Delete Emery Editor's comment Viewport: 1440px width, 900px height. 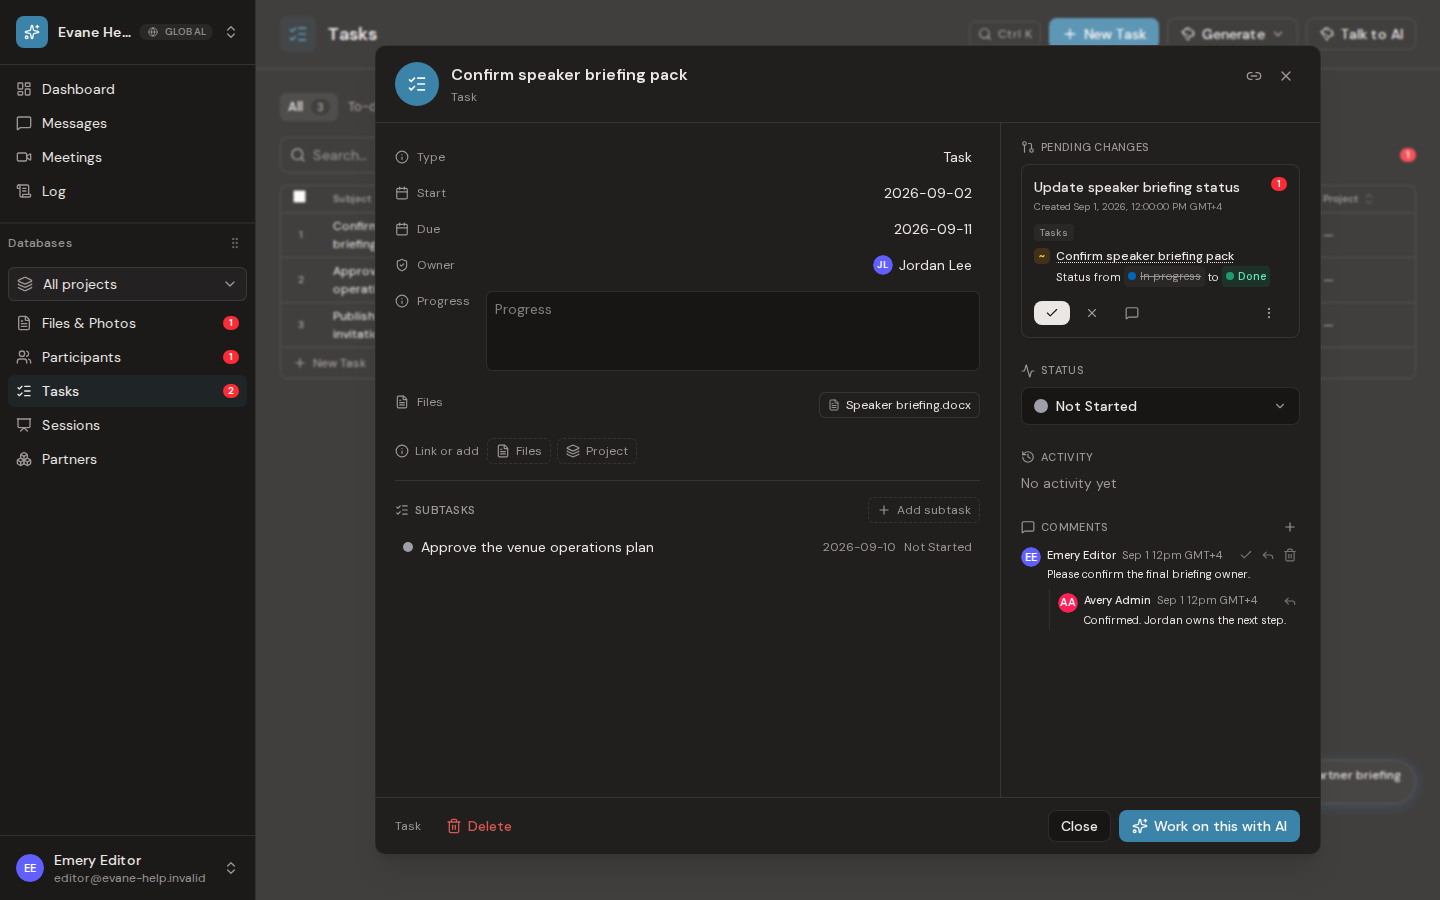click(1290, 555)
